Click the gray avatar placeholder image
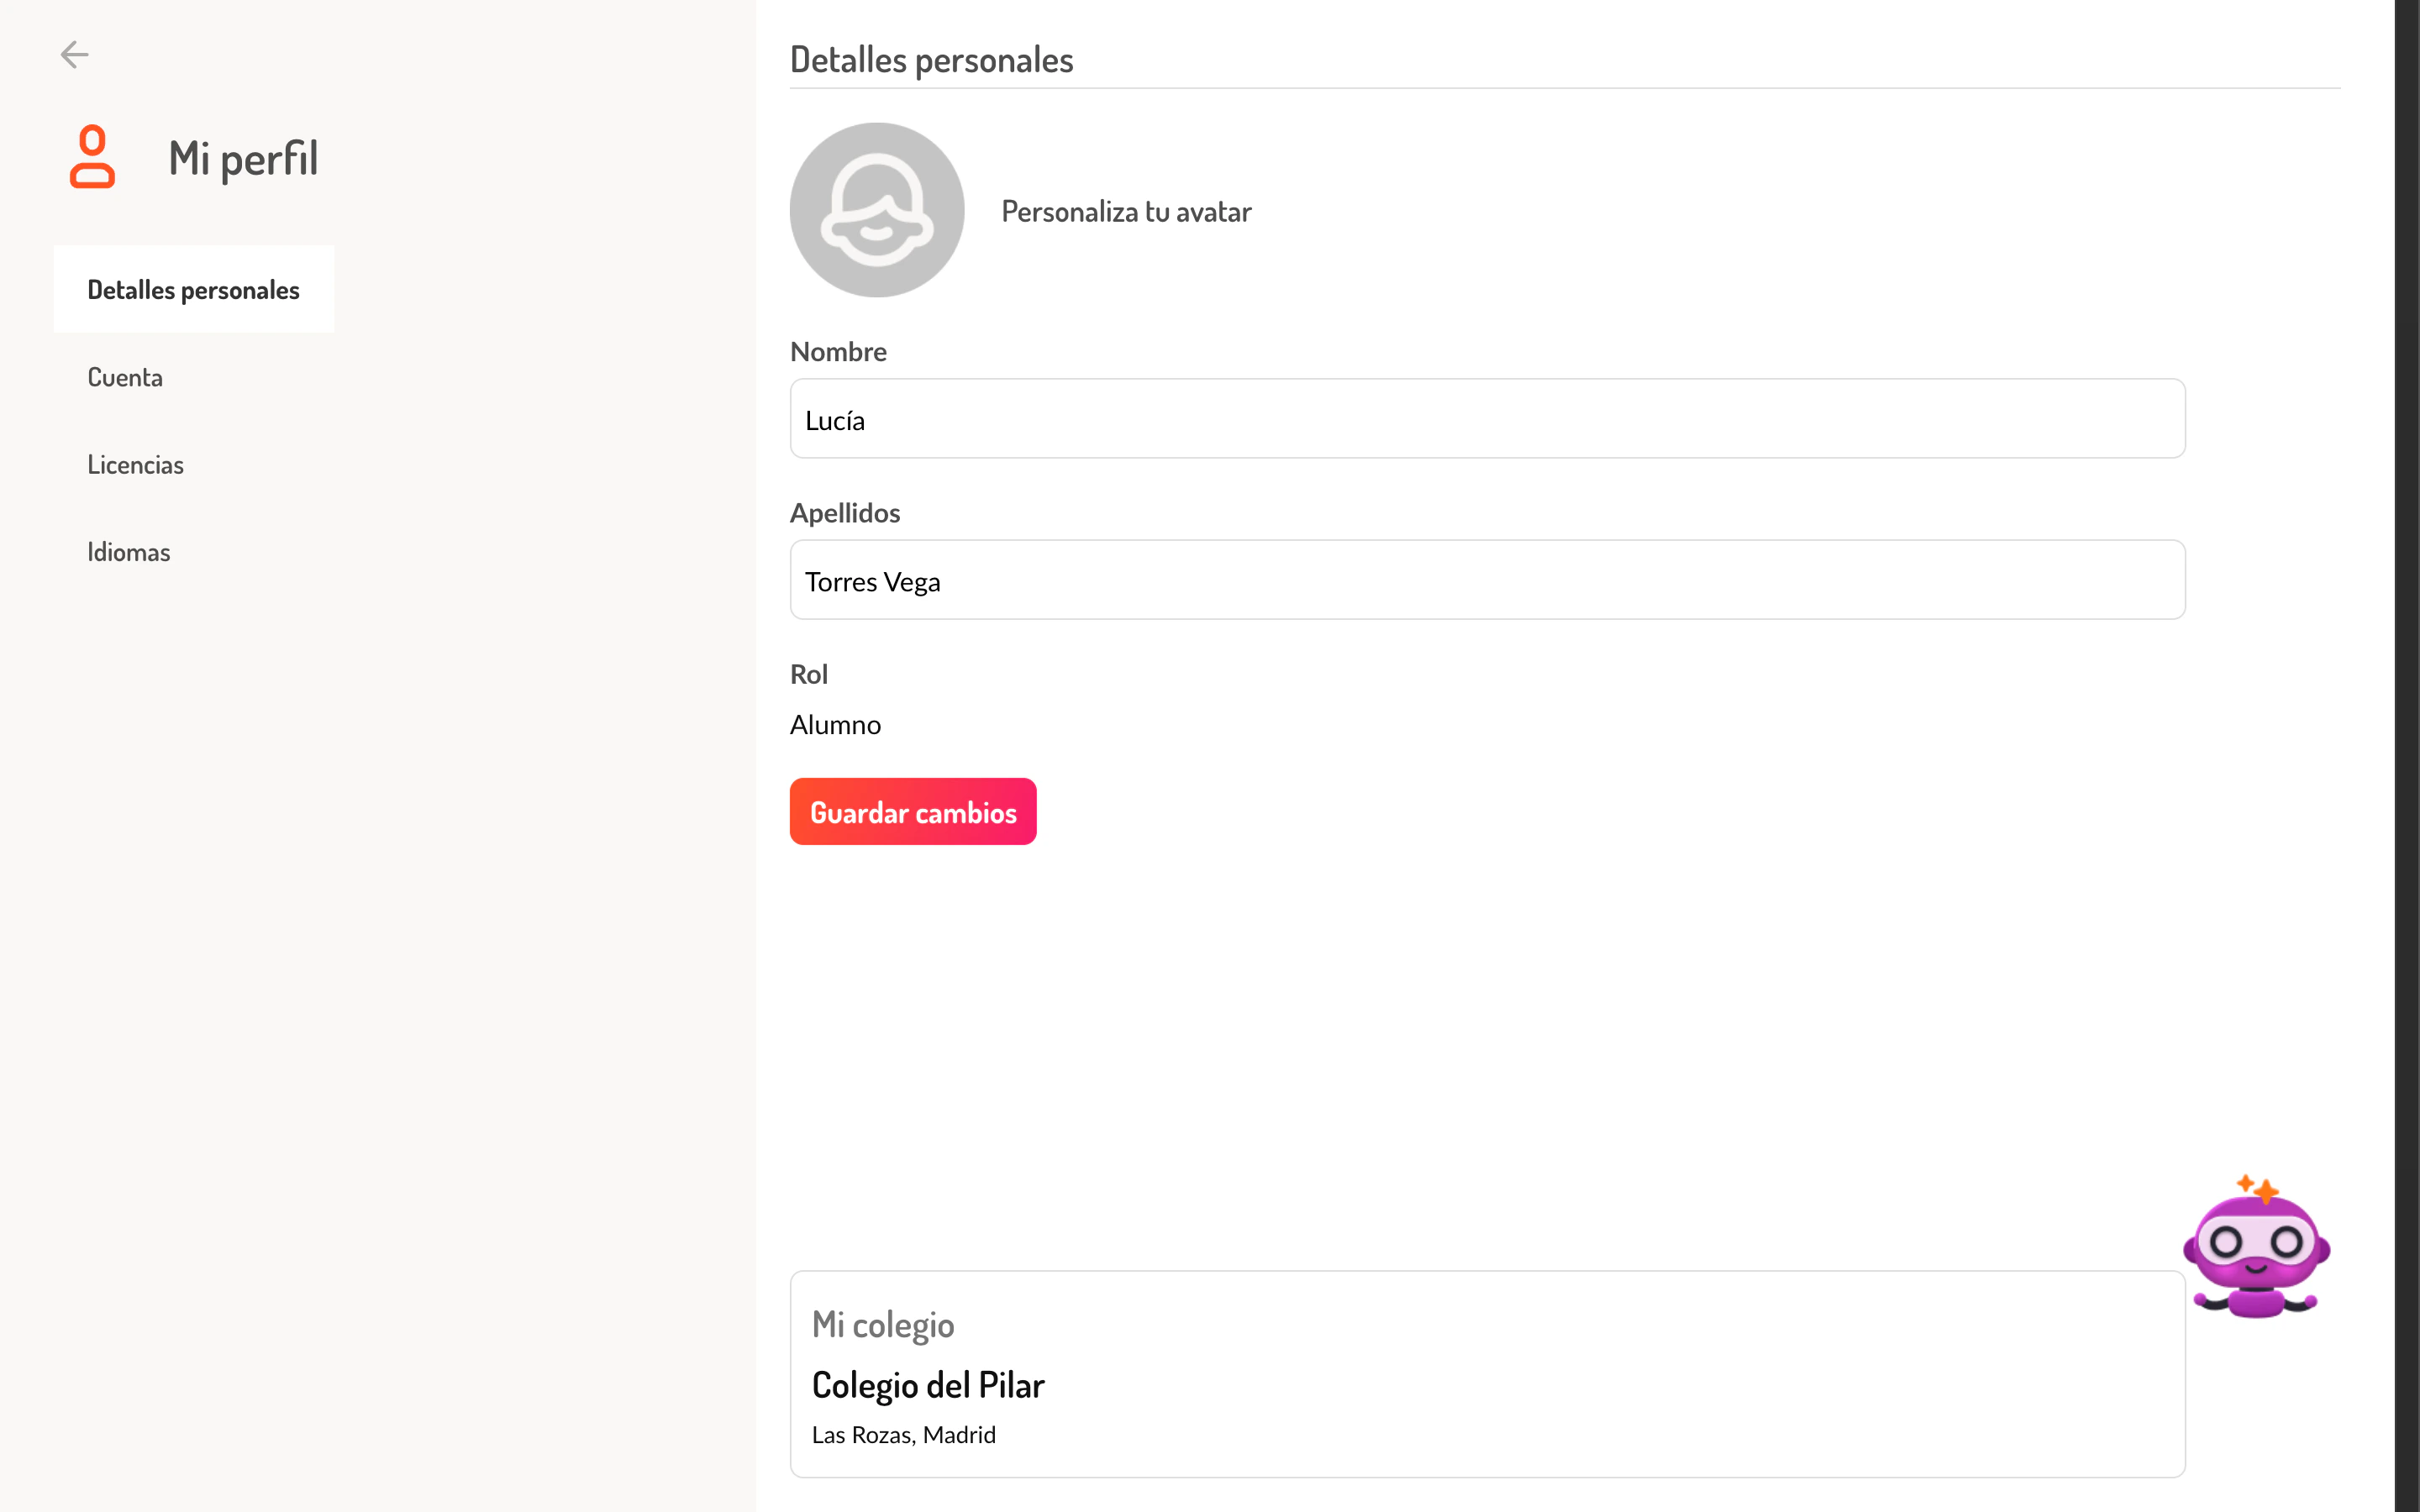 tap(877, 210)
